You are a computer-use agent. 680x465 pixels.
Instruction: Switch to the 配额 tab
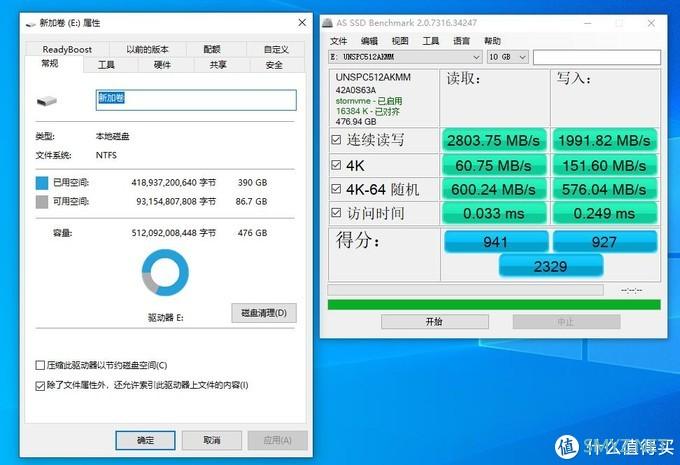(x=212, y=49)
